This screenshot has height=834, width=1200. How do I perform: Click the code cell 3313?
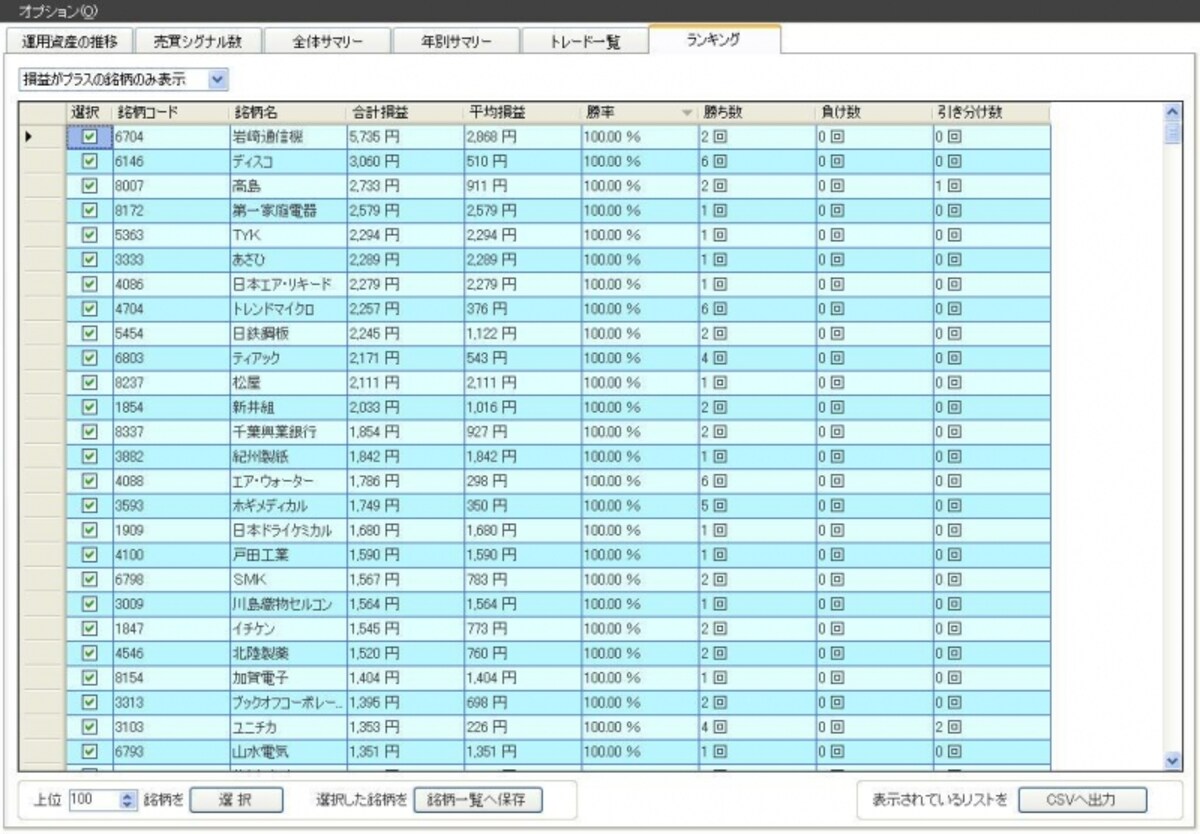[170, 702]
